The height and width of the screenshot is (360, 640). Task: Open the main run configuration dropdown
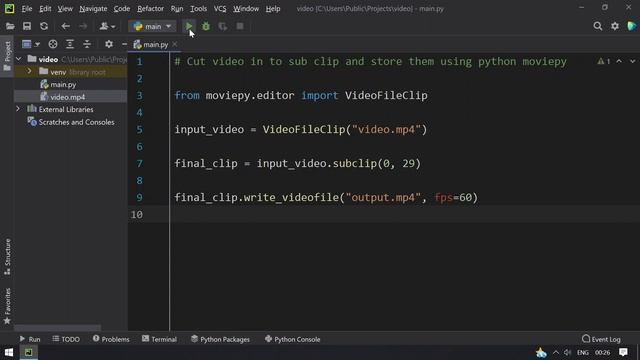tap(152, 27)
